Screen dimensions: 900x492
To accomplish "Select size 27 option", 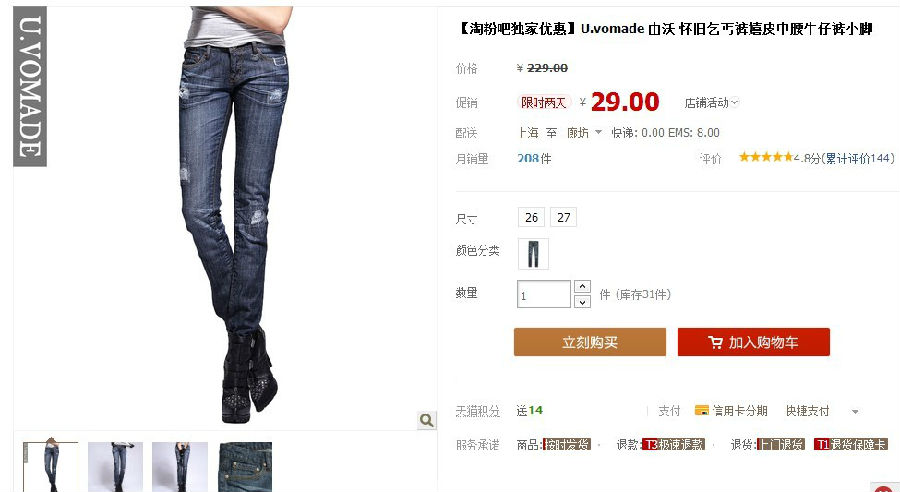I will pos(564,218).
